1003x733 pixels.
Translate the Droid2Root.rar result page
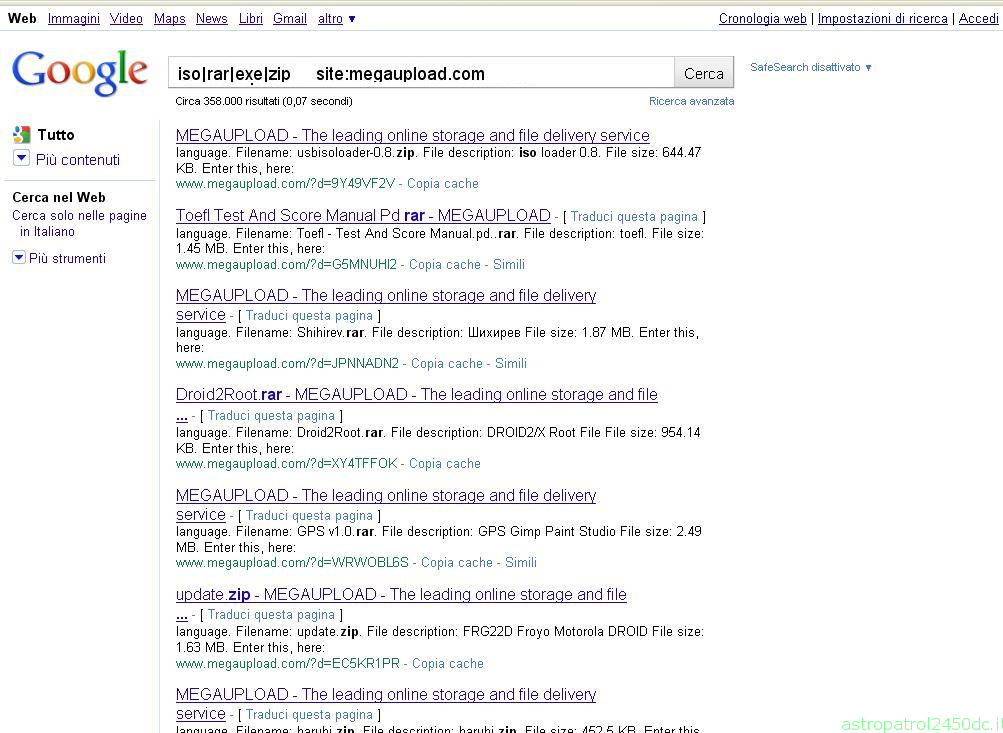pos(271,416)
